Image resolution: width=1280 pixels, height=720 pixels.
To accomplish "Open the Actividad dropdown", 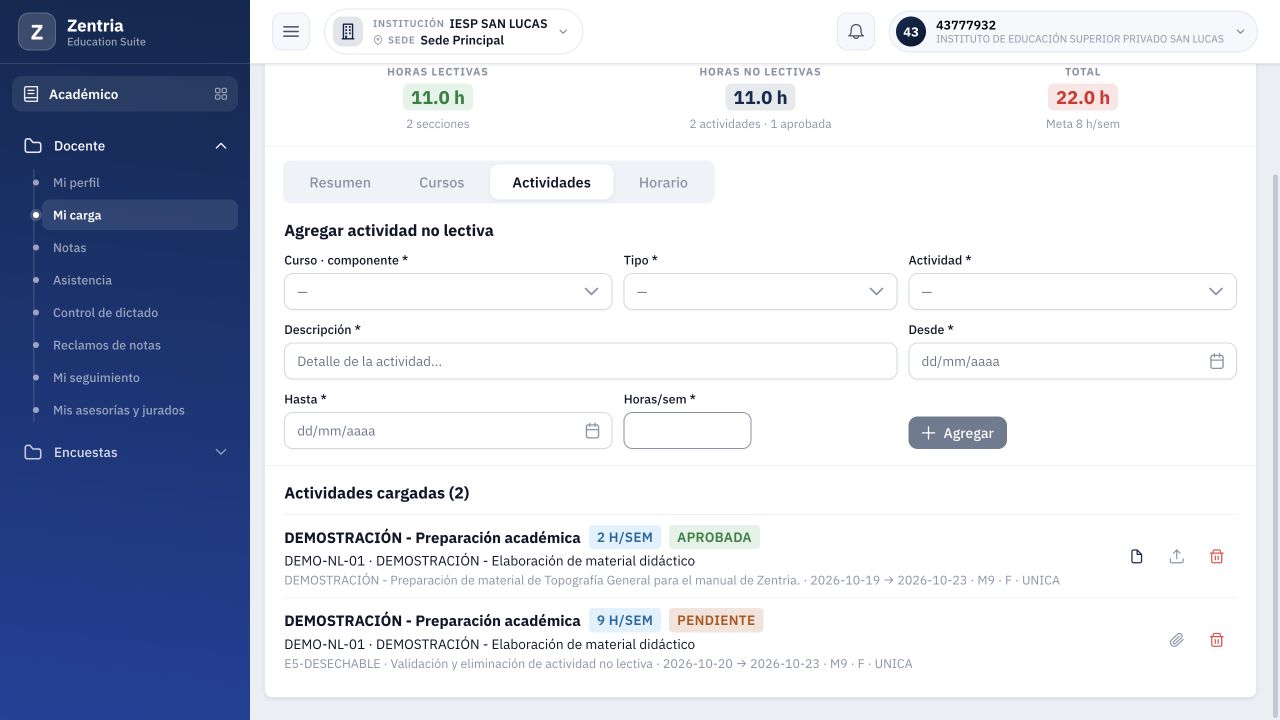I will click(x=1072, y=292).
